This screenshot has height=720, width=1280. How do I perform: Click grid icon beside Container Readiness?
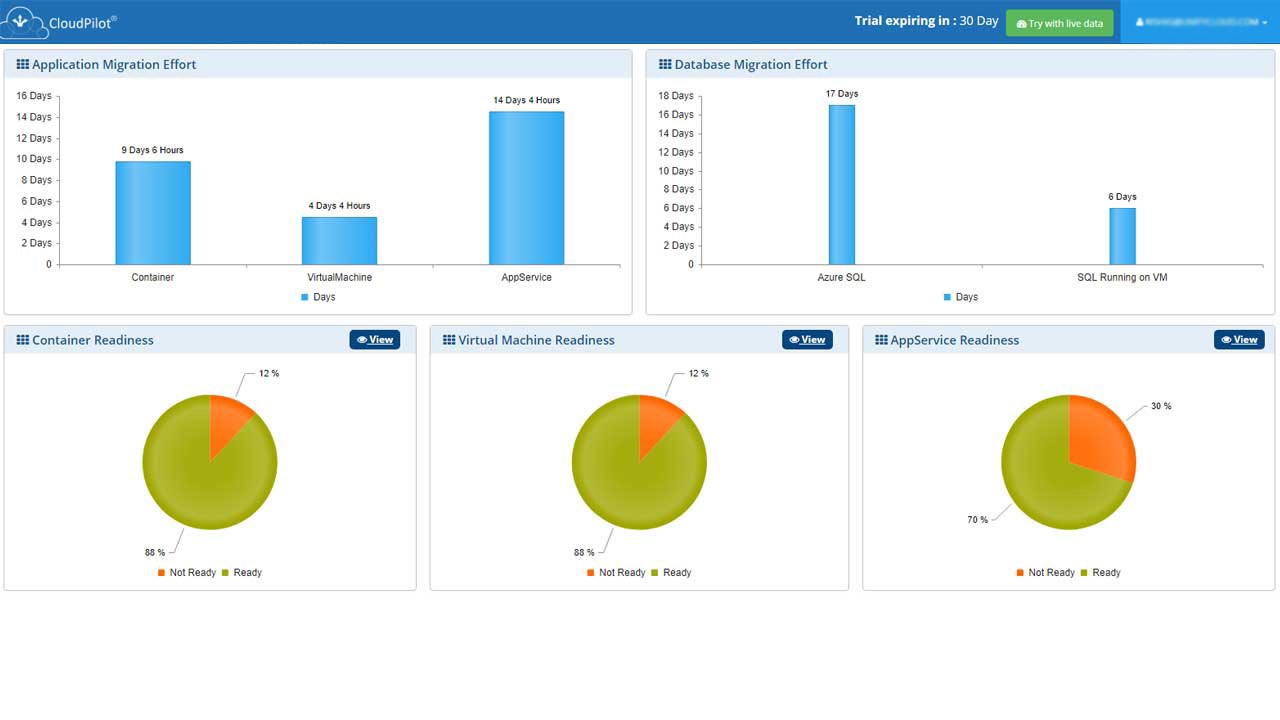click(x=23, y=340)
